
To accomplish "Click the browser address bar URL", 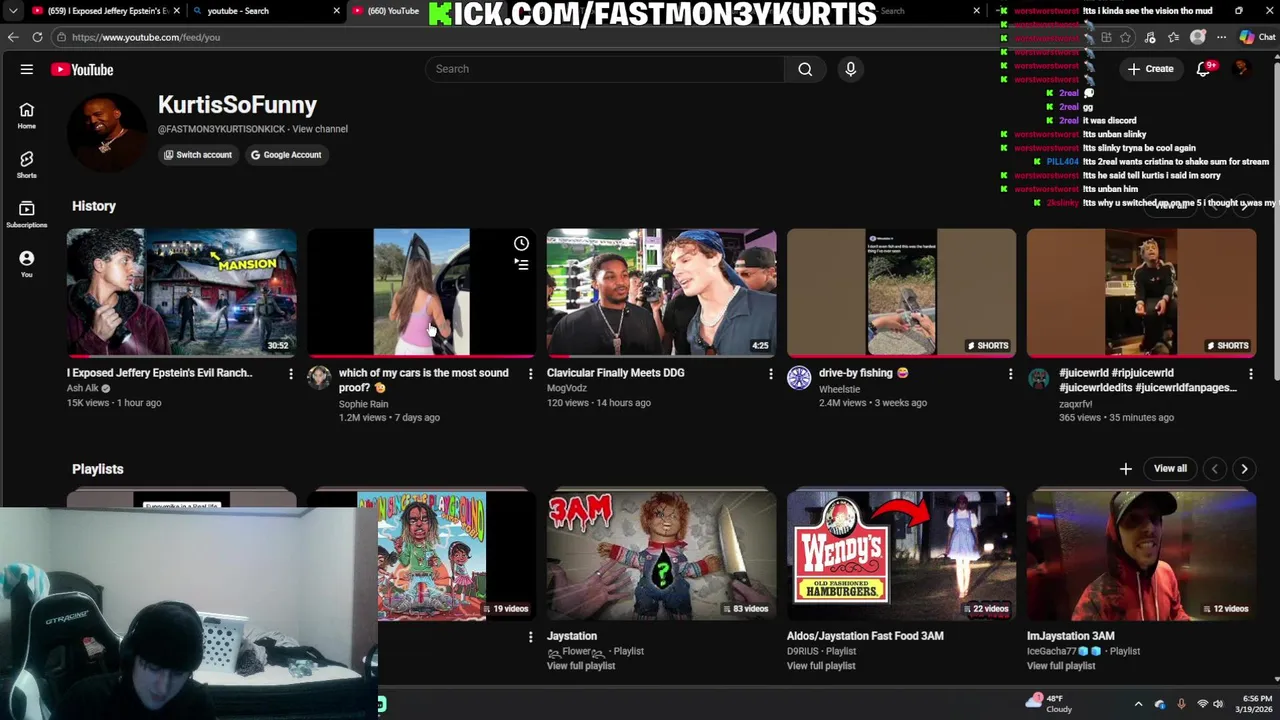I will [x=146, y=37].
